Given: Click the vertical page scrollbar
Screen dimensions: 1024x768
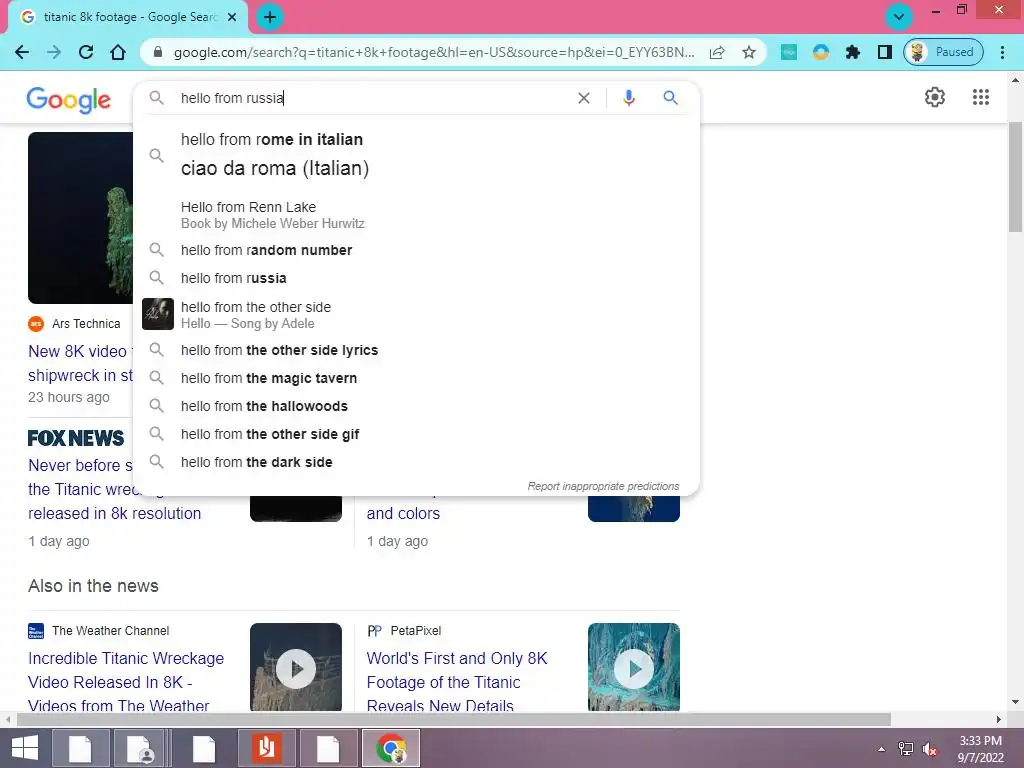Looking at the screenshot, I should pos(1016,176).
